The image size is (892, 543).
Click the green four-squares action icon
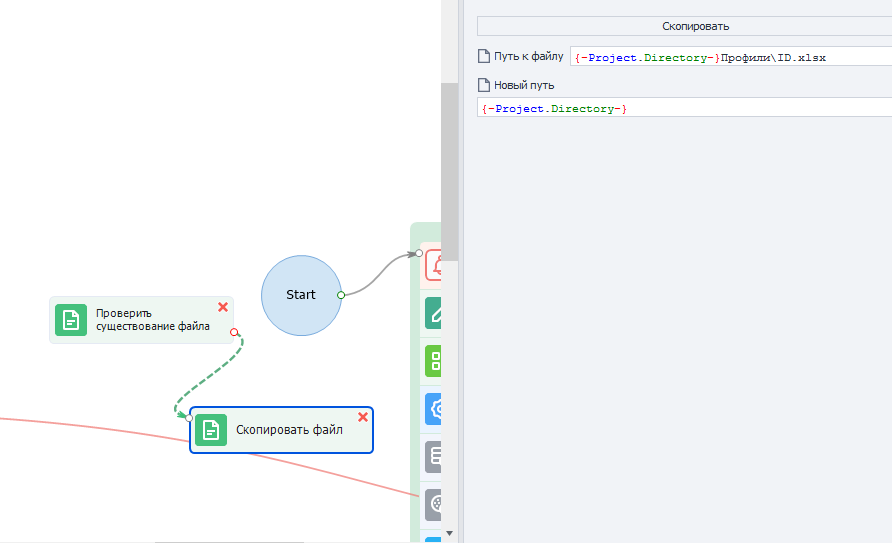pyautogui.click(x=433, y=361)
